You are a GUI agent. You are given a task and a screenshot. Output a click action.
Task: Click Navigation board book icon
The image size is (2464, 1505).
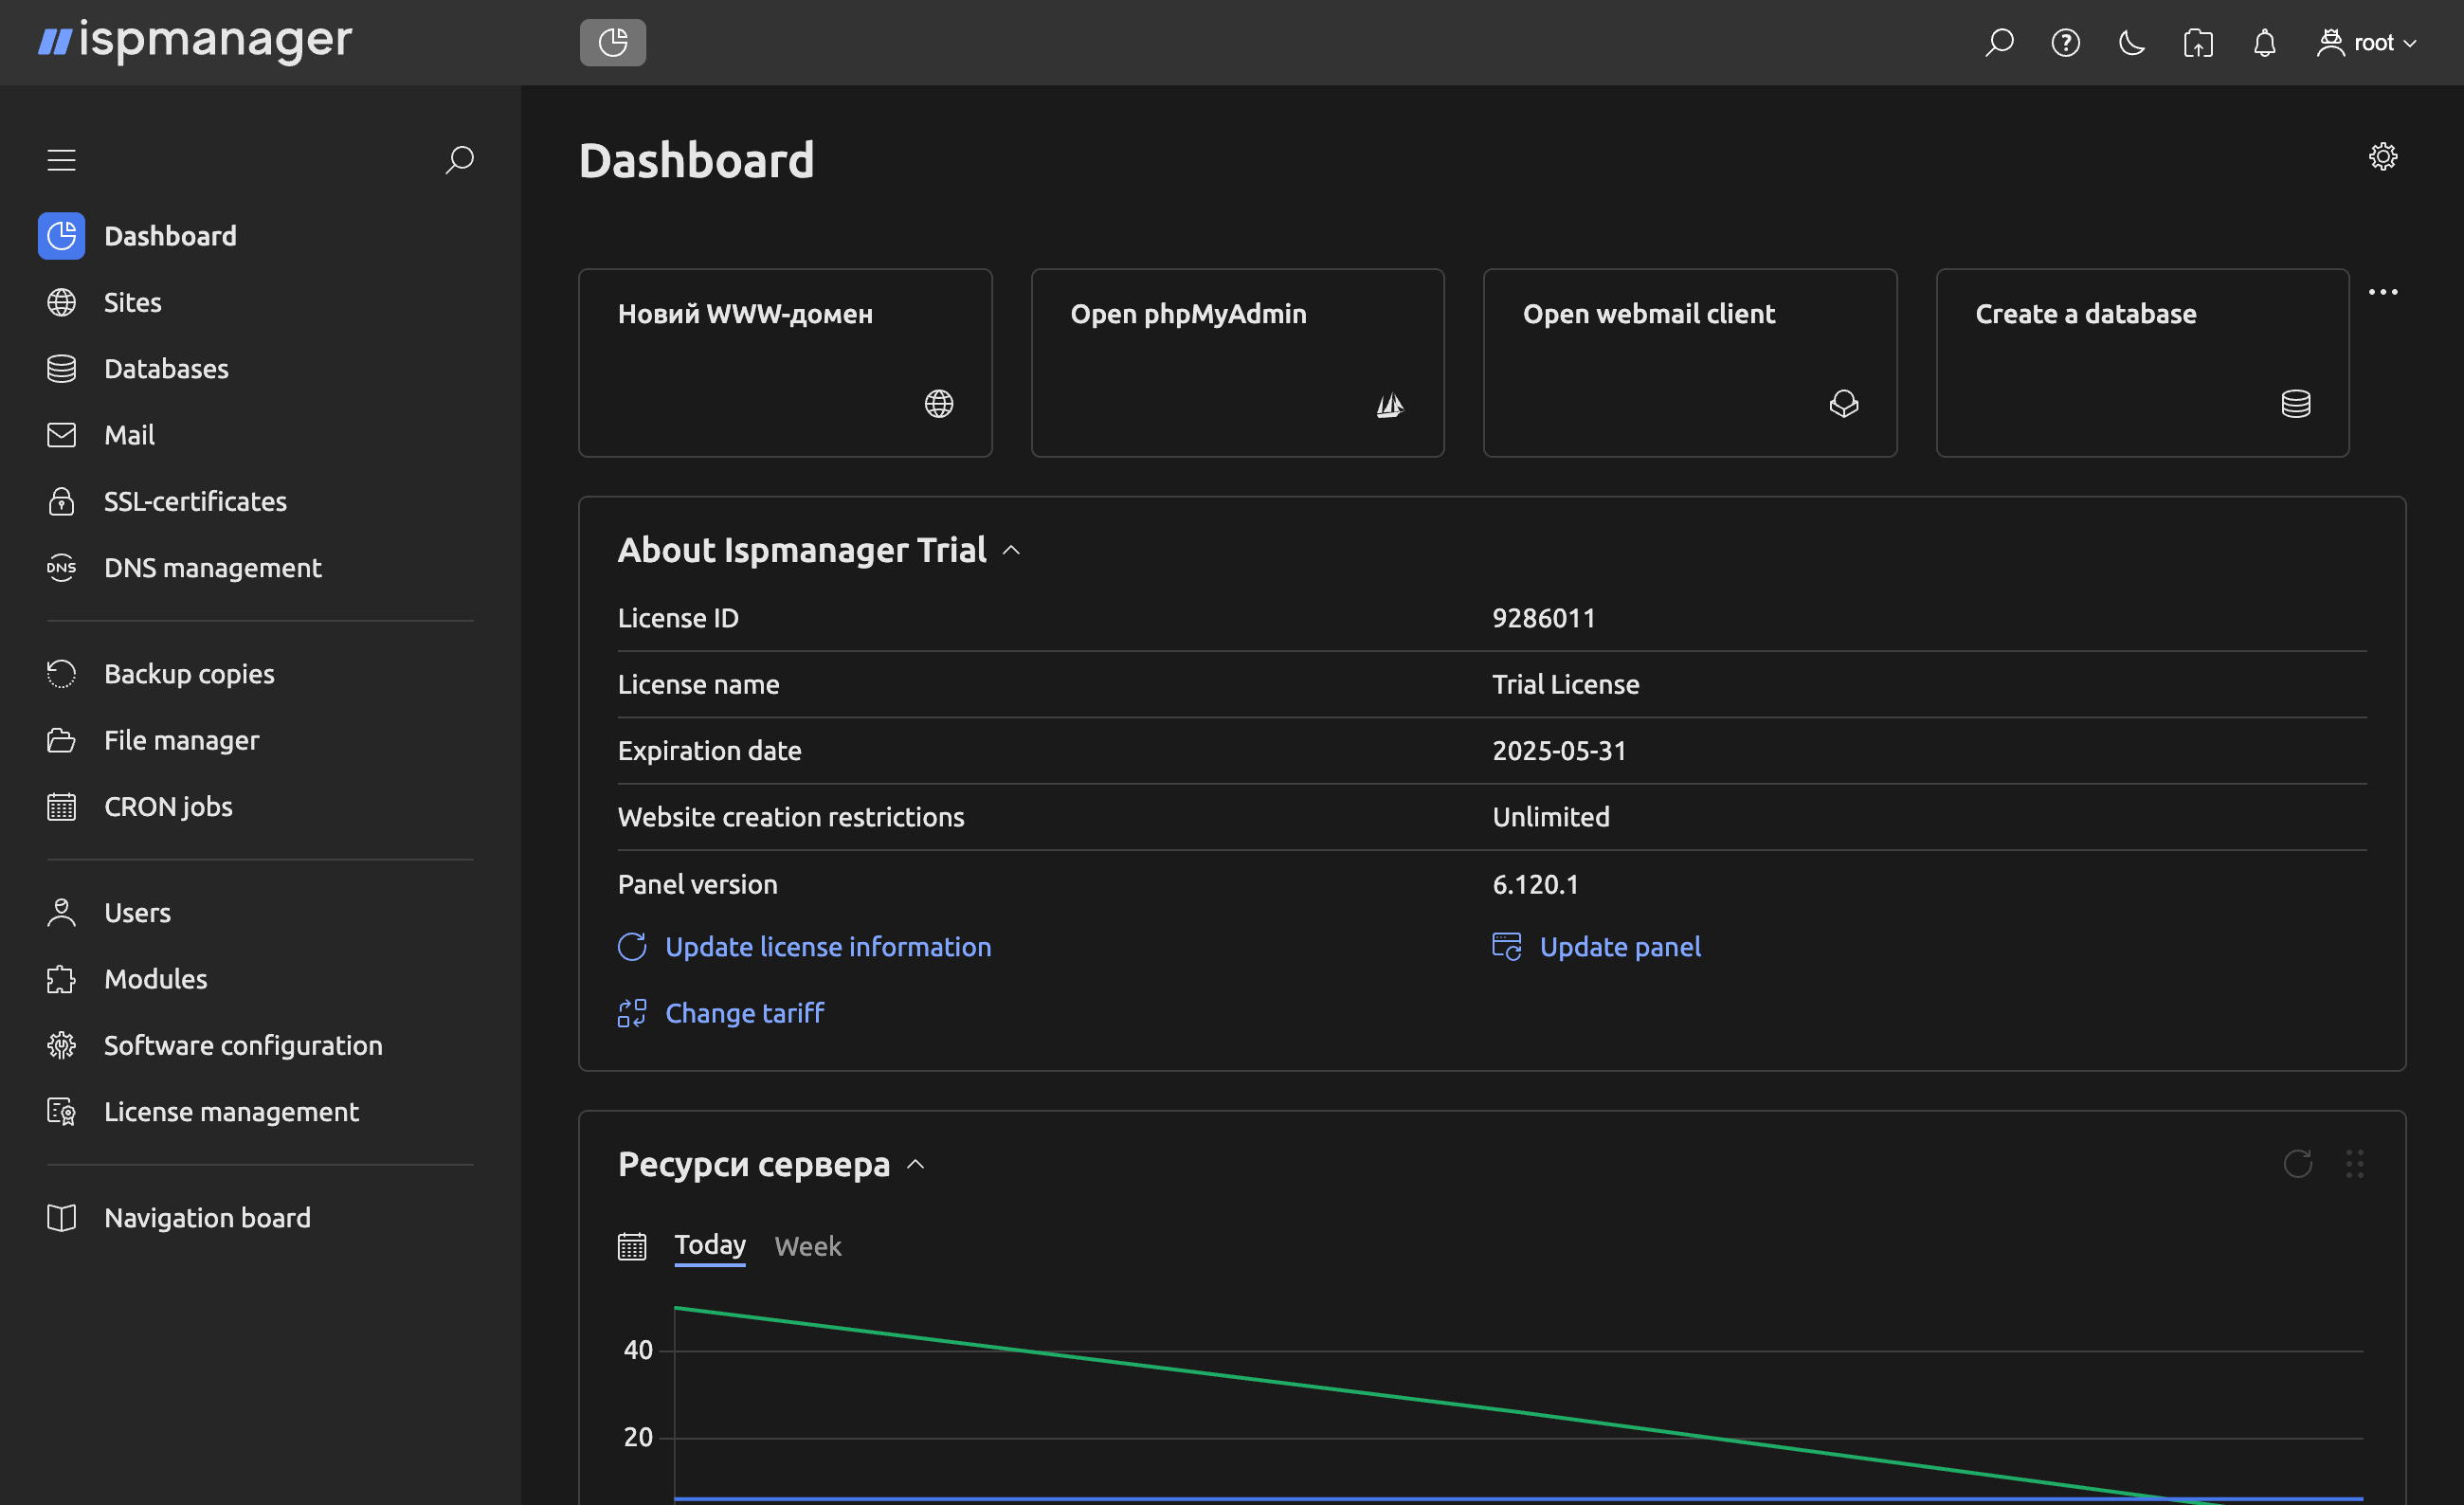tap(61, 1218)
